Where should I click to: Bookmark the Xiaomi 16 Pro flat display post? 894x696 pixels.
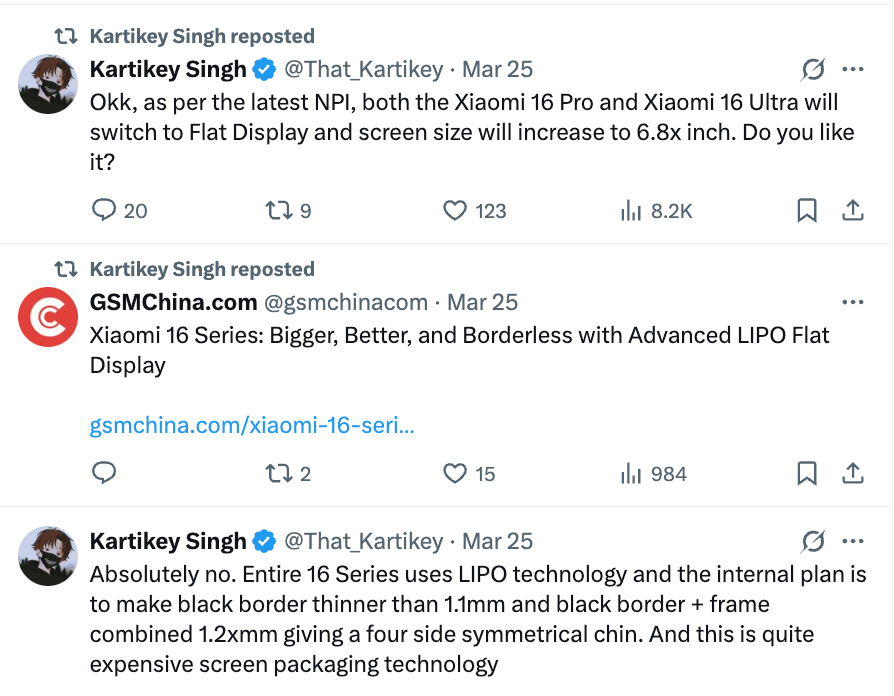coord(807,211)
